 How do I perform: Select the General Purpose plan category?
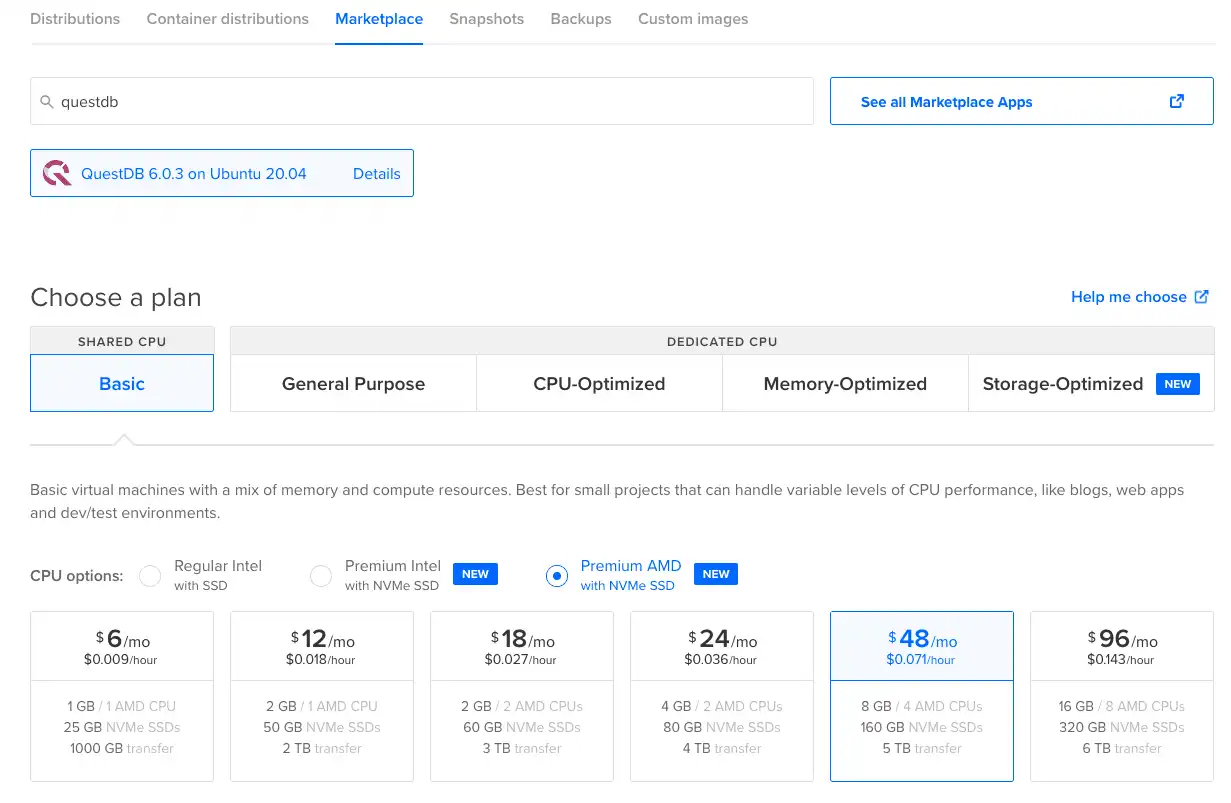tap(352, 383)
